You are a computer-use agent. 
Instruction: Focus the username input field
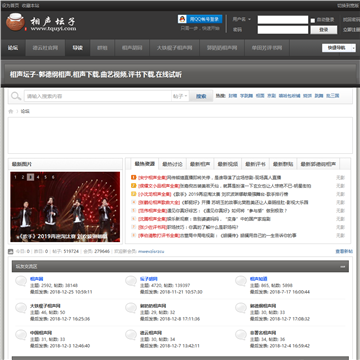tap(283, 20)
